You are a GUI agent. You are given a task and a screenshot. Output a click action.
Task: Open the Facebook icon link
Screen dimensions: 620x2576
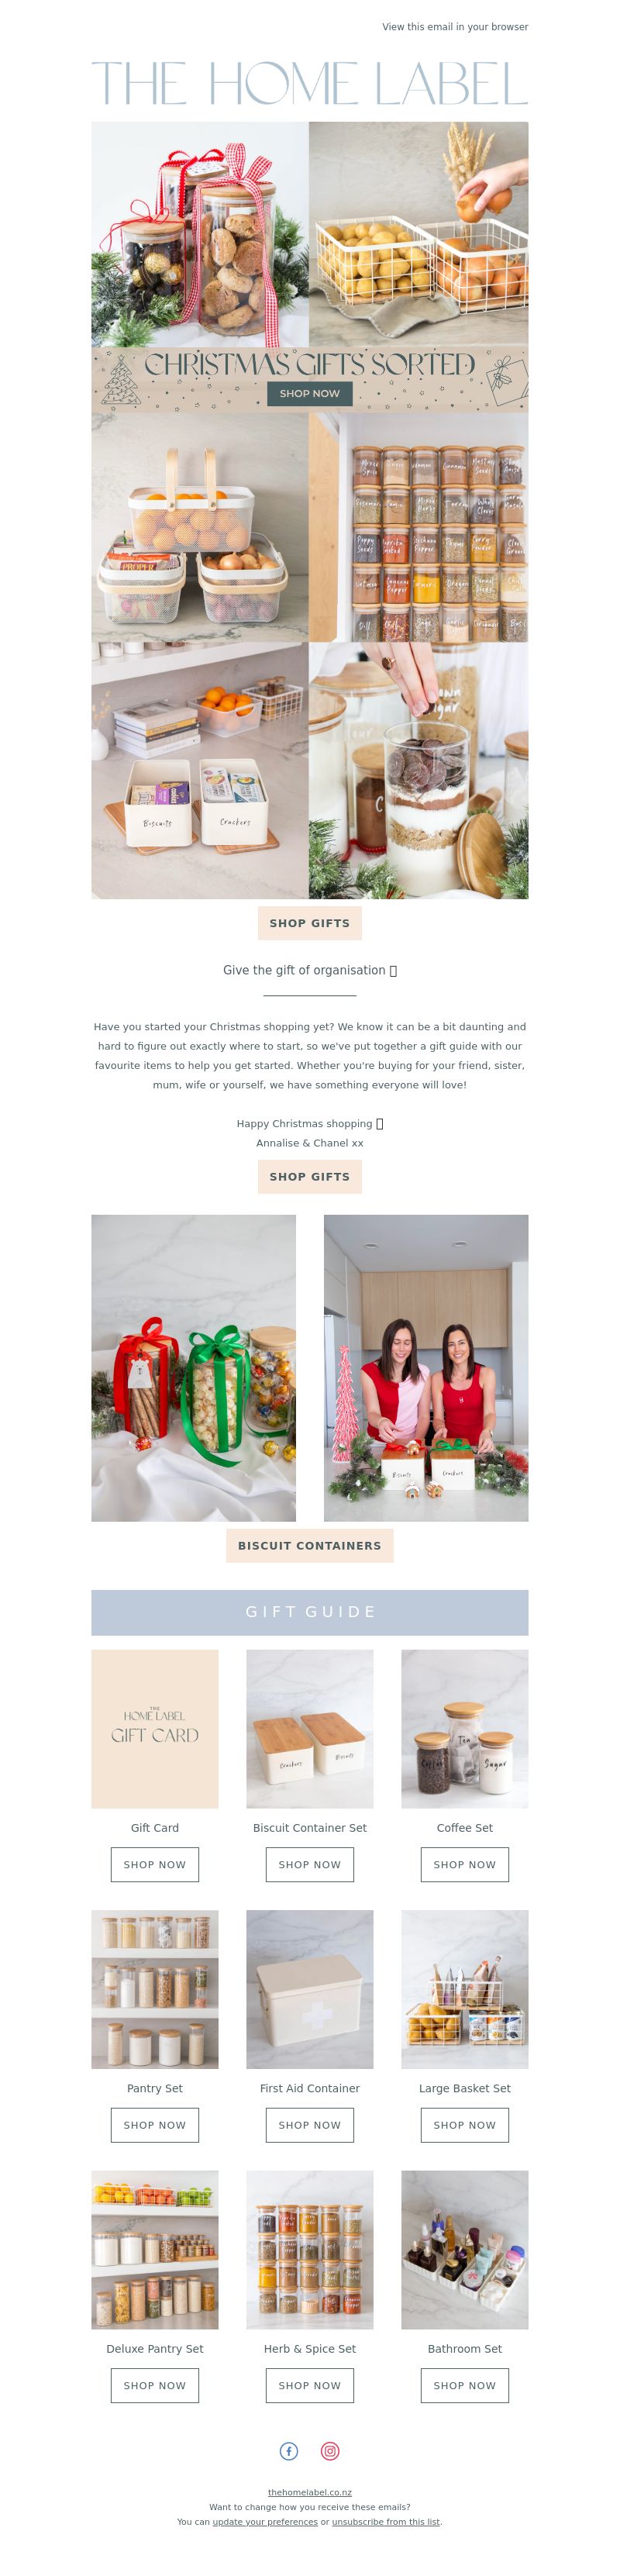click(289, 2450)
